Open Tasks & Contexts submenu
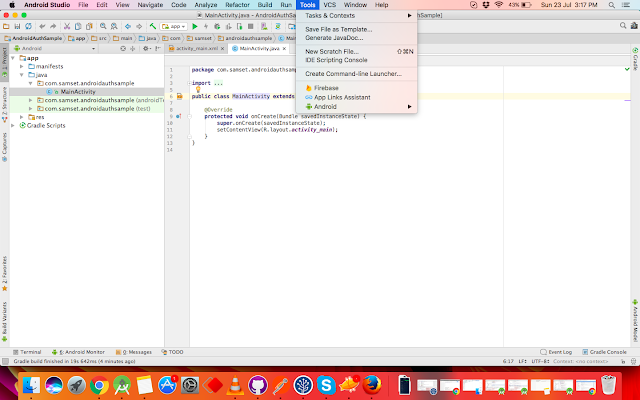This screenshot has width=640, height=400. click(356, 16)
